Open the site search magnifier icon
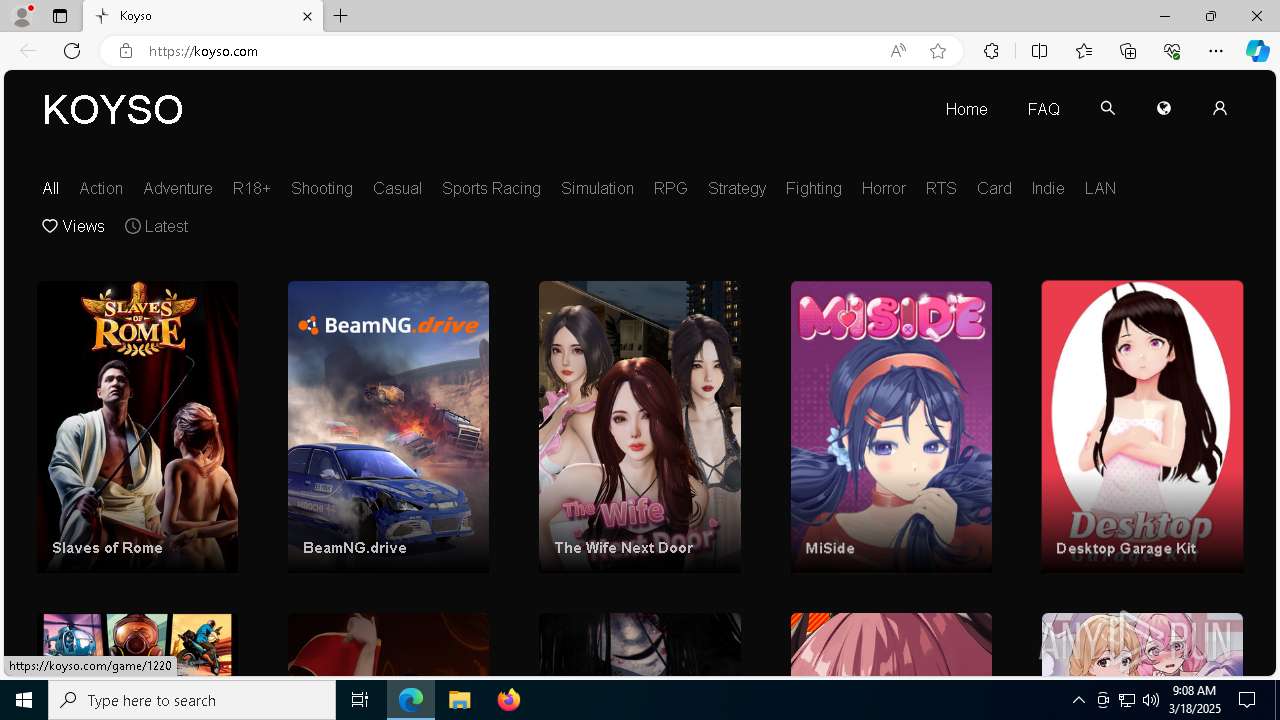The width and height of the screenshot is (1280, 720). coord(1107,108)
